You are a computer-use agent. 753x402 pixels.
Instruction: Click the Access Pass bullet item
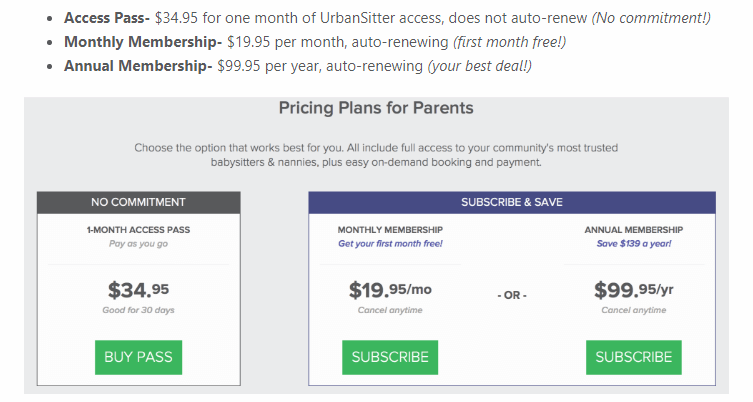387,18
